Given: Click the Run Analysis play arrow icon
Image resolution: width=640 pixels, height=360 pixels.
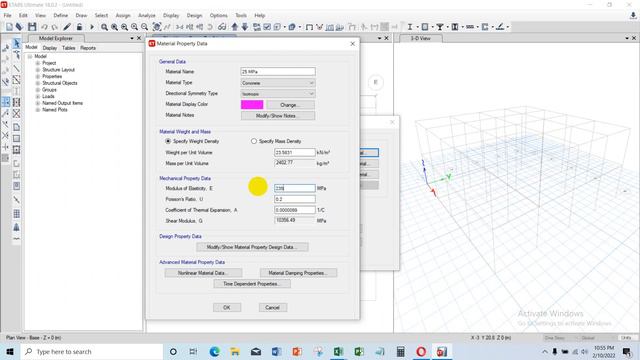Looking at the screenshot, I should coord(92,27).
